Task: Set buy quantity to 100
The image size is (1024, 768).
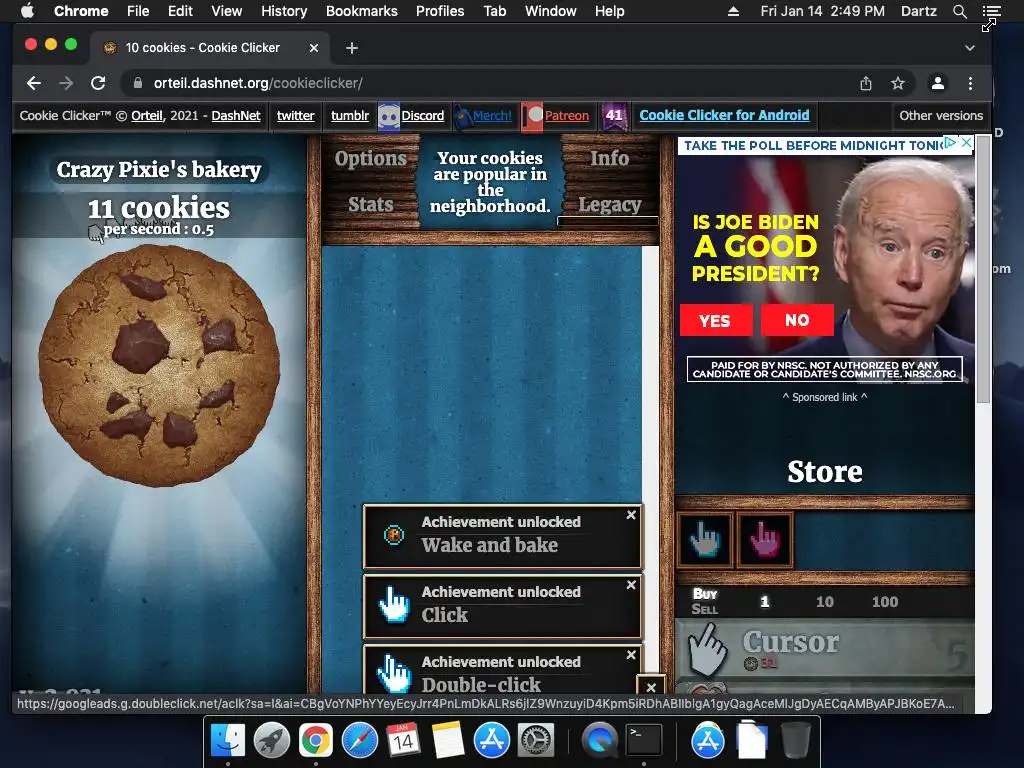Action: pyautogui.click(x=885, y=601)
